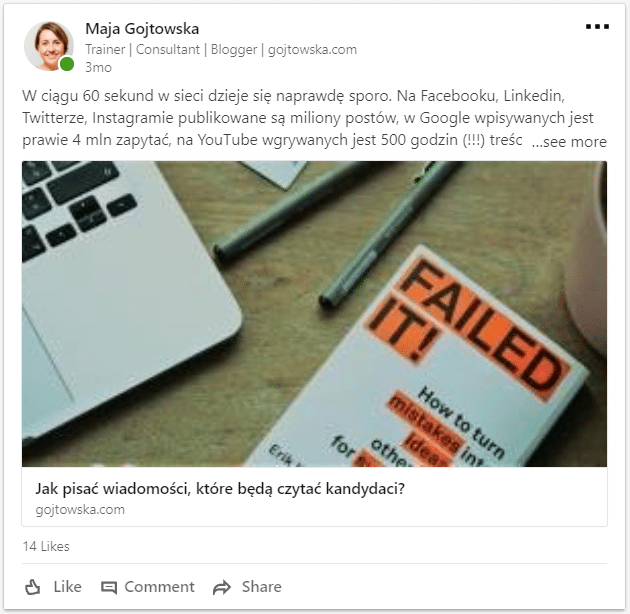Open article titled Jak pisać wiadomości
Image resolution: width=630 pixels, height=614 pixels.
(220, 489)
